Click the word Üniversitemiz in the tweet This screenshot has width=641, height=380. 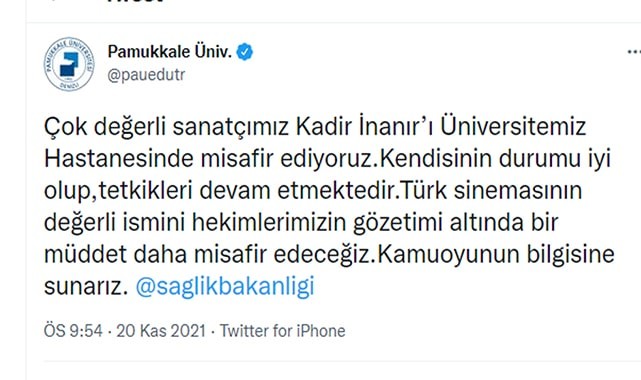[513, 126]
